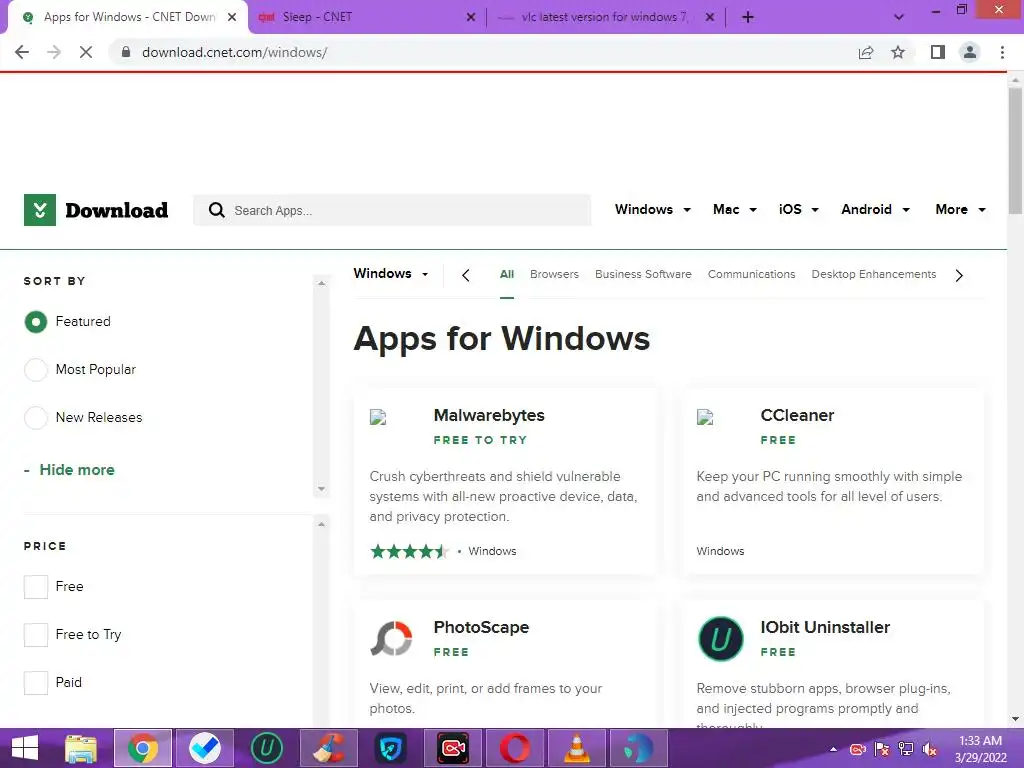Click the browser forward arrow
The height and width of the screenshot is (768, 1024).
[x=54, y=52]
